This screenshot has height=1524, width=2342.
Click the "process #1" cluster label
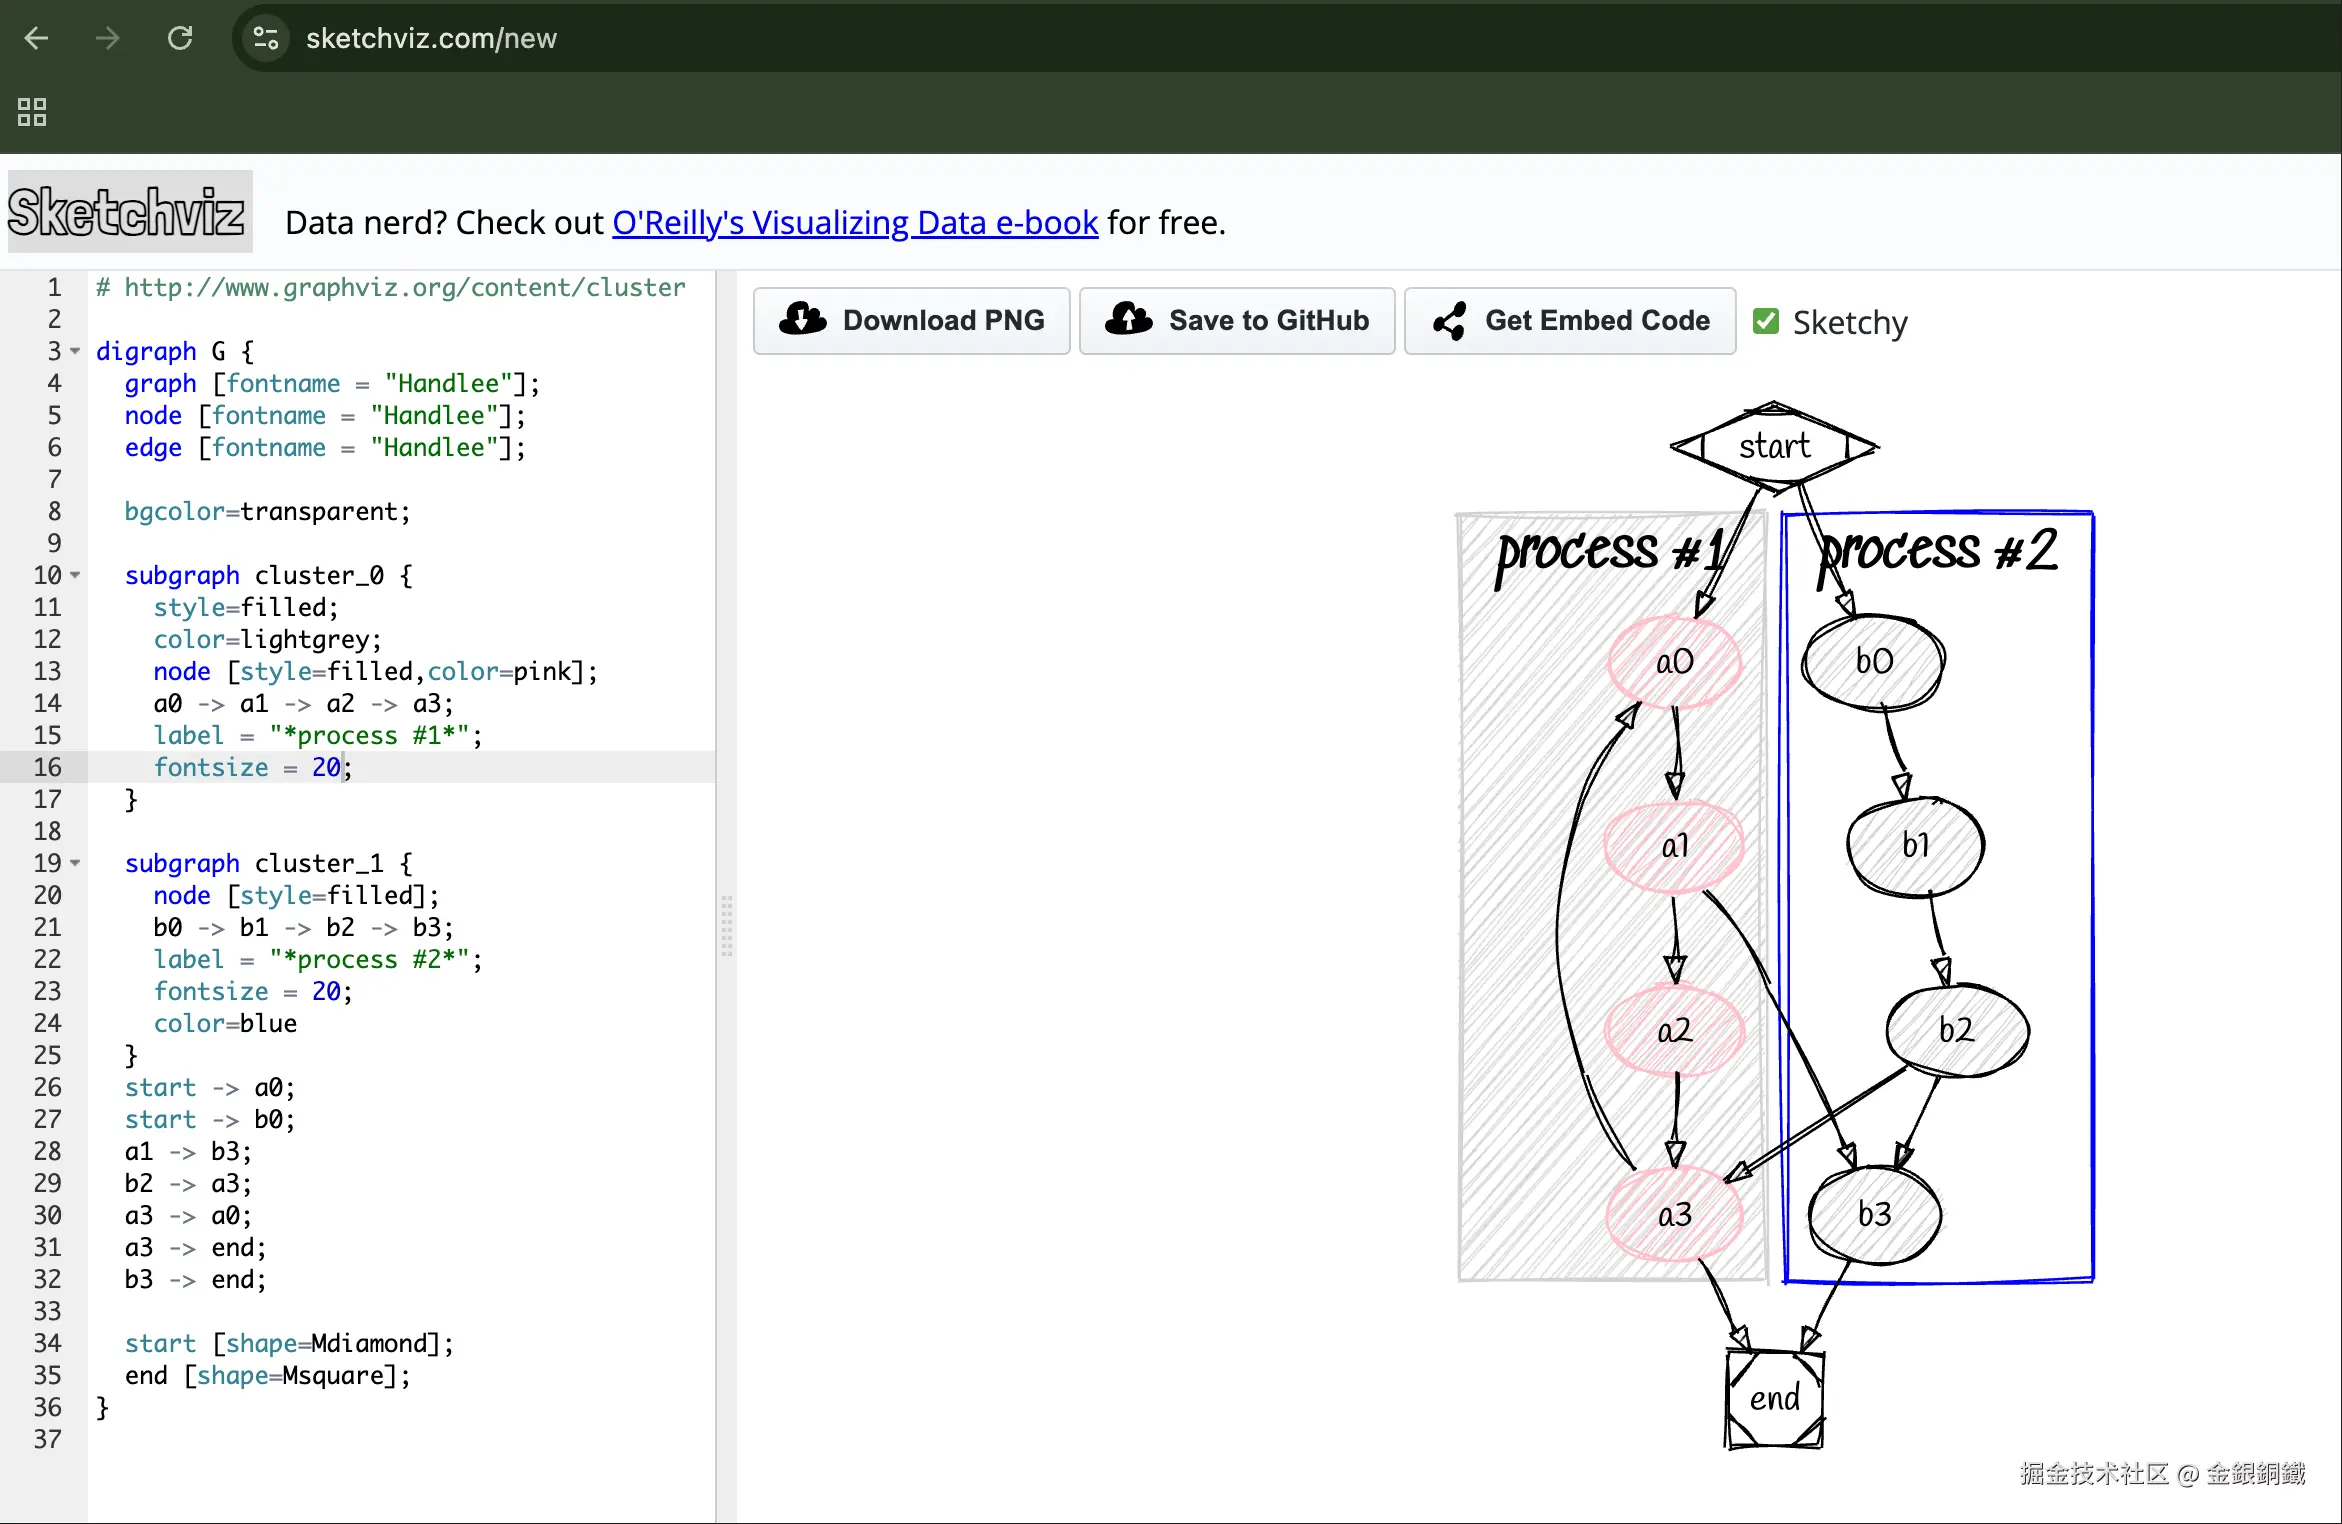pos(1611,553)
